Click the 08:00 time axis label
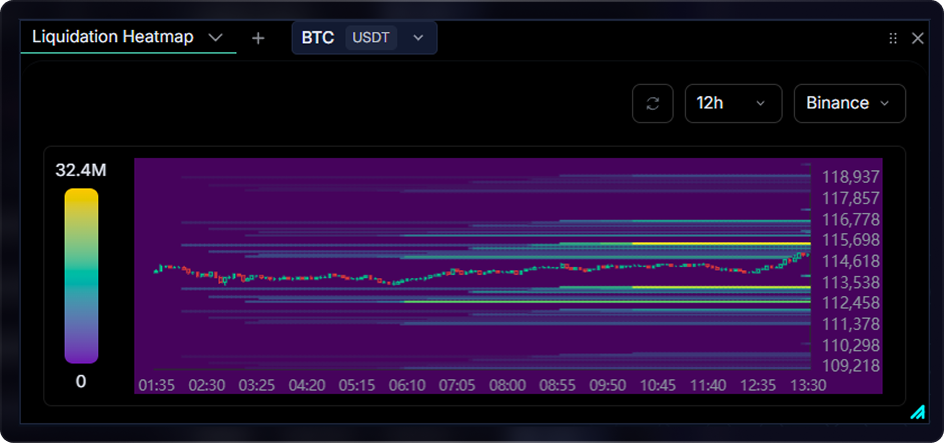This screenshot has width=944, height=443. 508,385
